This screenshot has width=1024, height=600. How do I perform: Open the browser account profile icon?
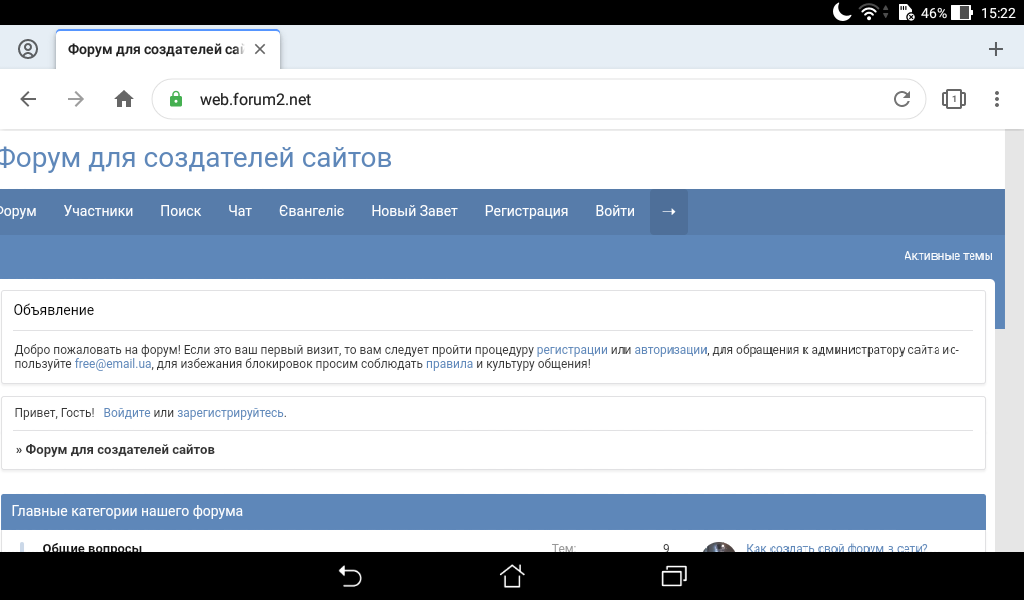click(x=27, y=49)
